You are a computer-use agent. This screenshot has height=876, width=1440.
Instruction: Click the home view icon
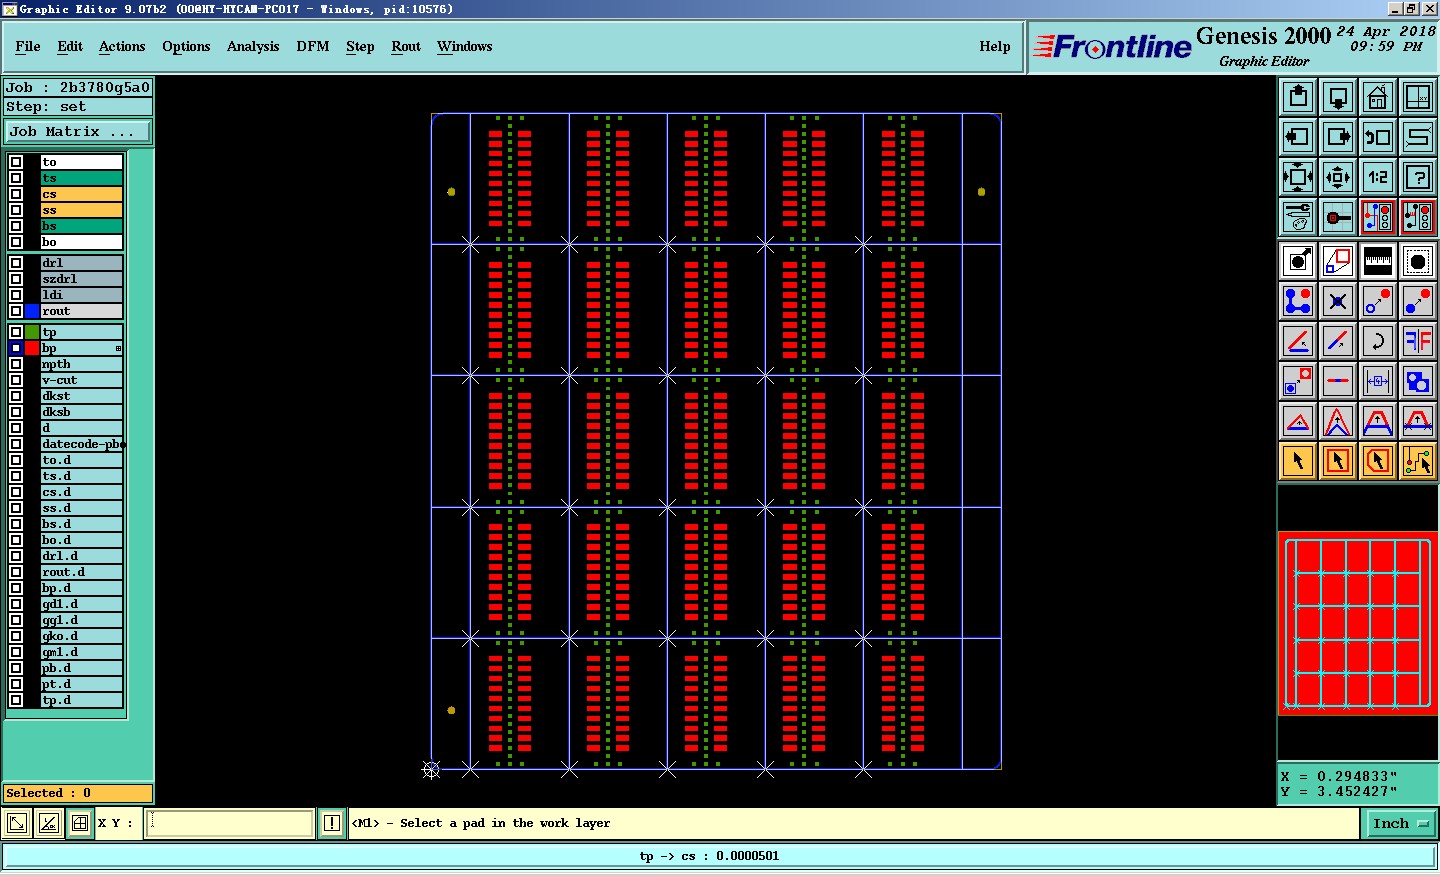pyautogui.click(x=1378, y=97)
